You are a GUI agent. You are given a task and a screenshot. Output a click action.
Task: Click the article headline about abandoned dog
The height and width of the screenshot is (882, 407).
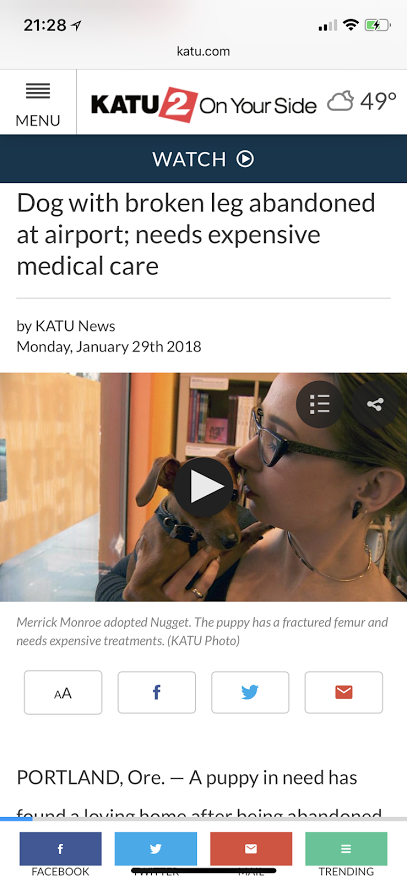pos(196,234)
